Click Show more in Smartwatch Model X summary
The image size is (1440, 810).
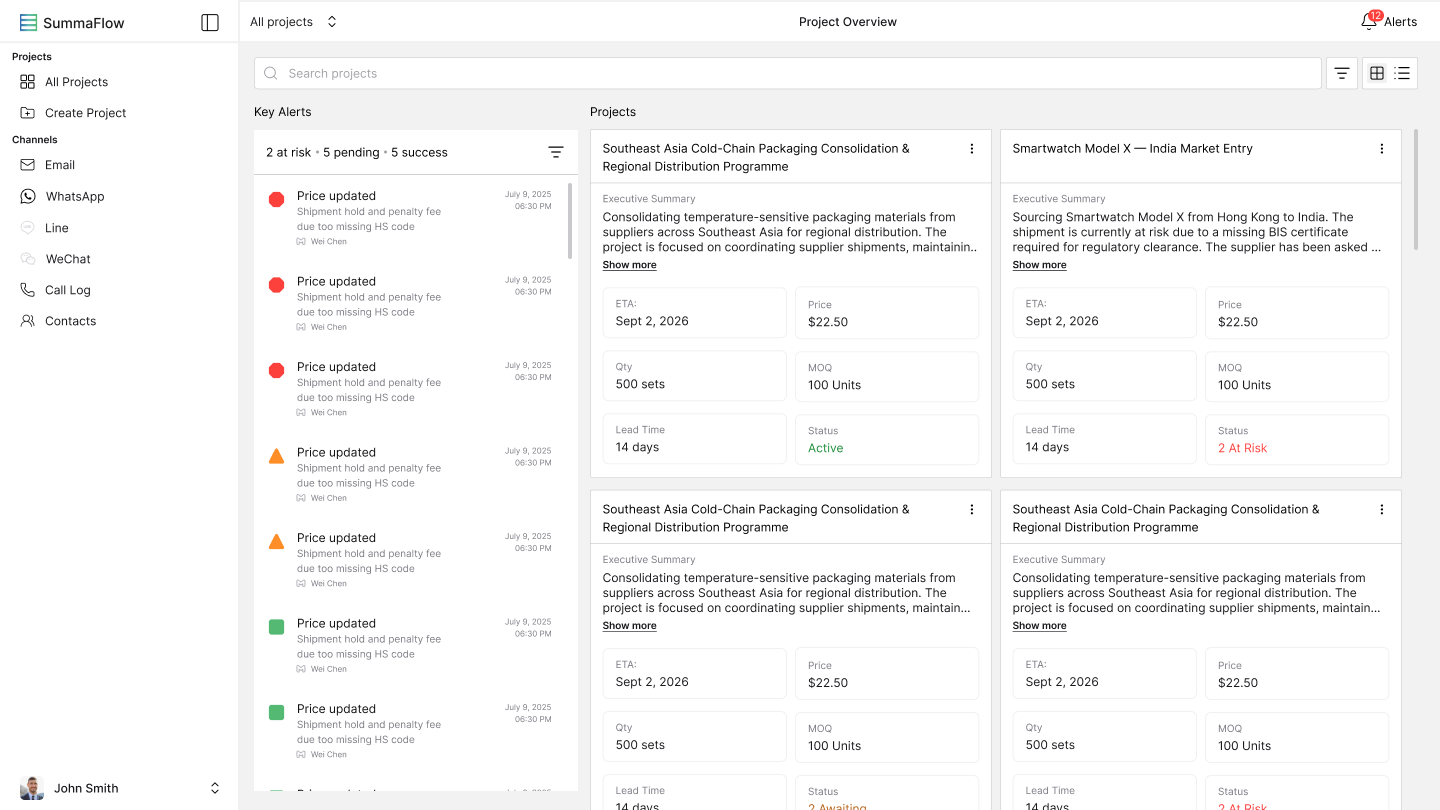point(1039,265)
